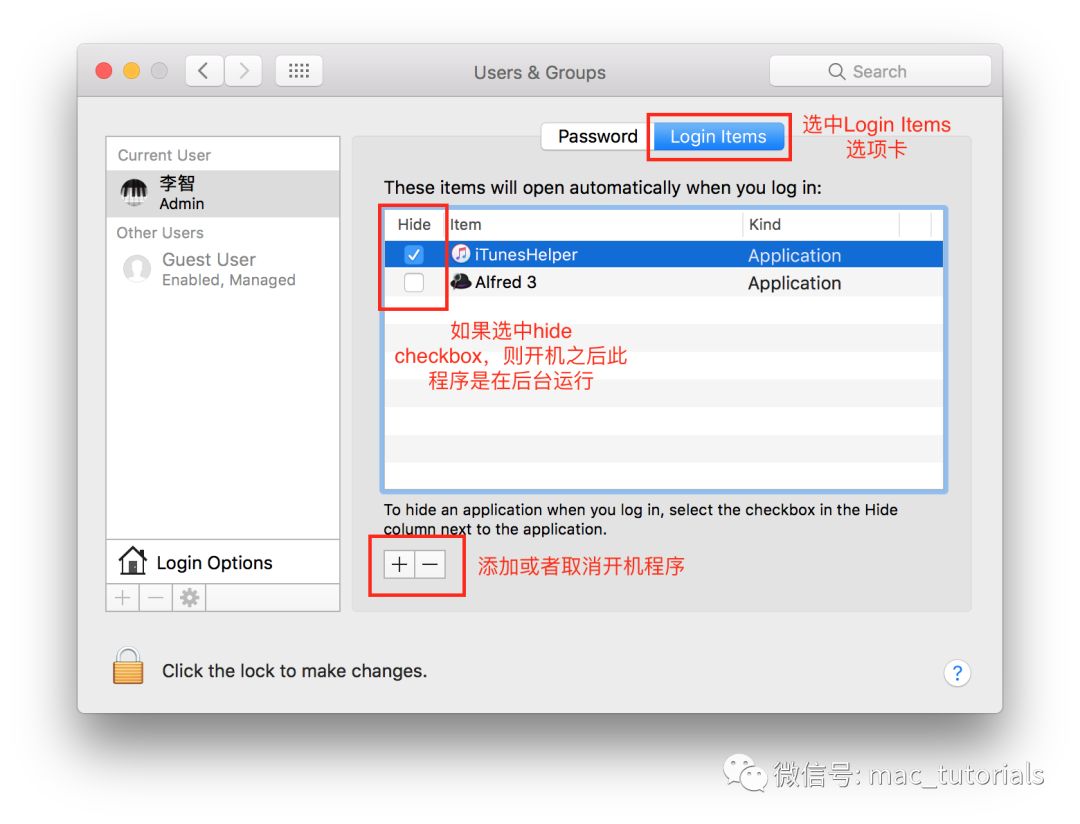Remove login item with the minus button
1080x824 pixels.
(430, 564)
